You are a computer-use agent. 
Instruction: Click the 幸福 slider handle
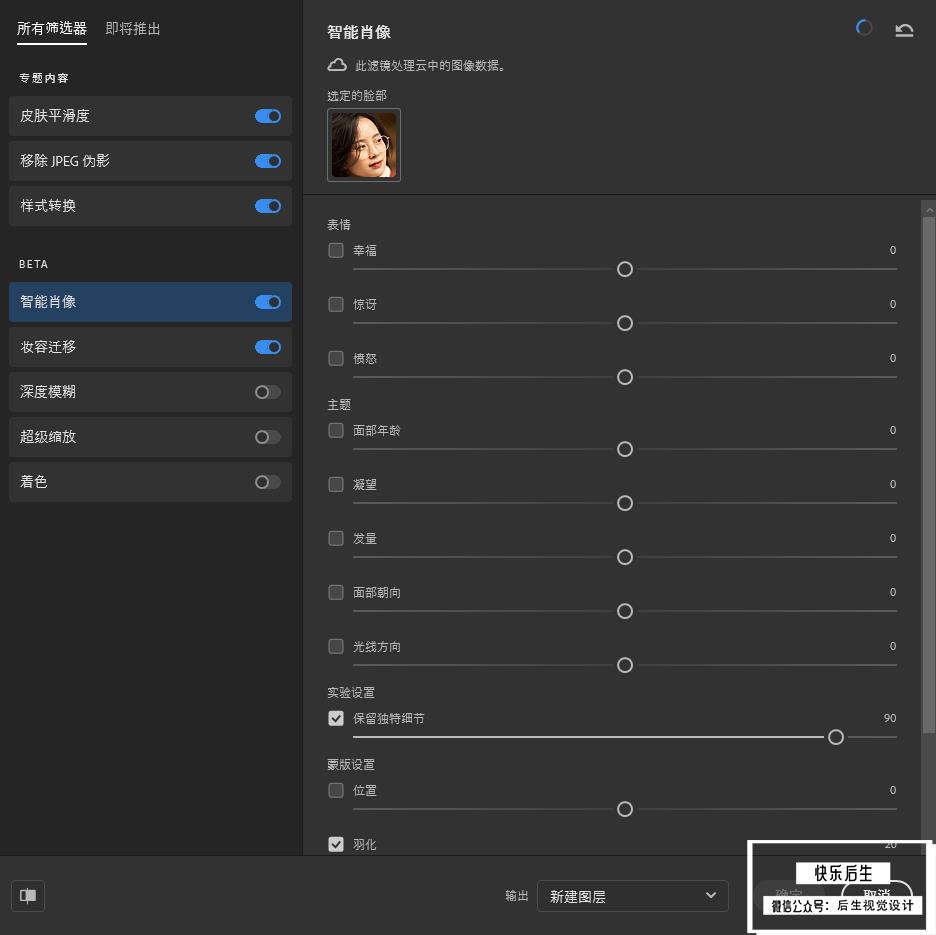(625, 269)
